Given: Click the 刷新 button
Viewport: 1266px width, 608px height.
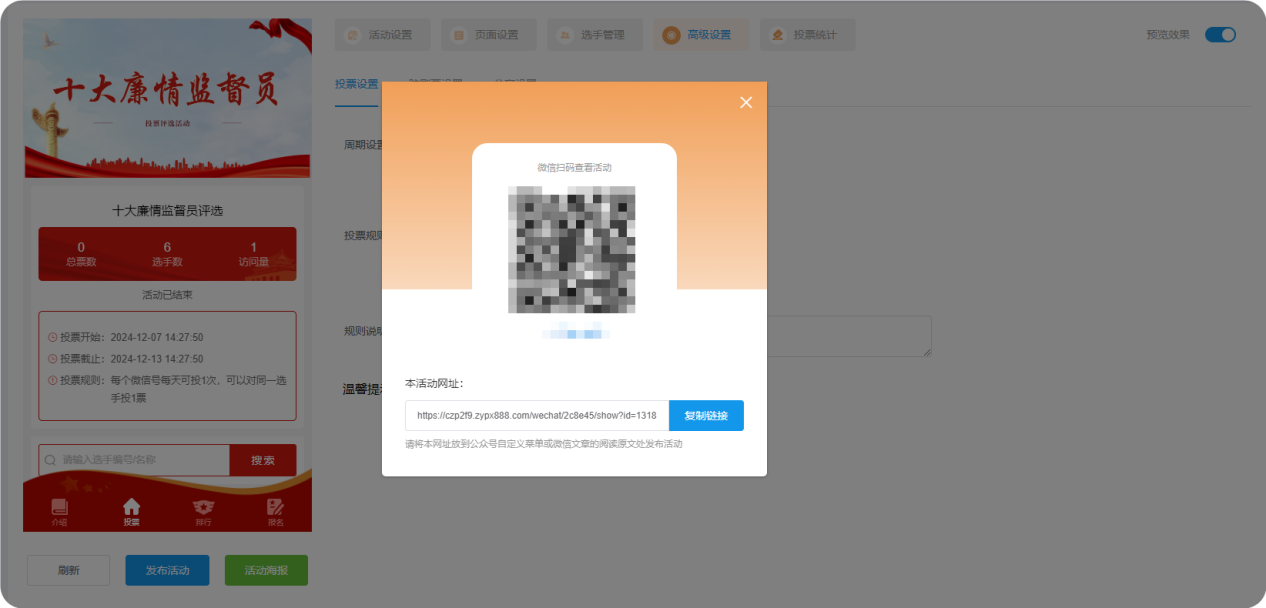Looking at the screenshot, I should [68, 570].
